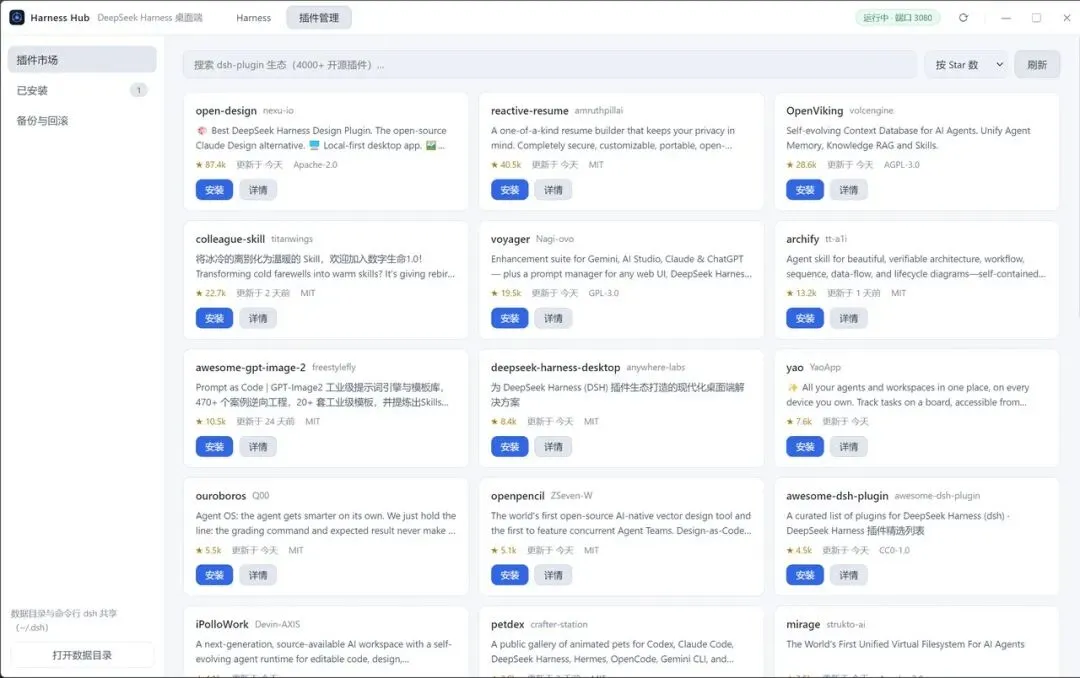Click the 28.6k star rating on OpenViking
The height and width of the screenshot is (678, 1080).
pos(802,165)
